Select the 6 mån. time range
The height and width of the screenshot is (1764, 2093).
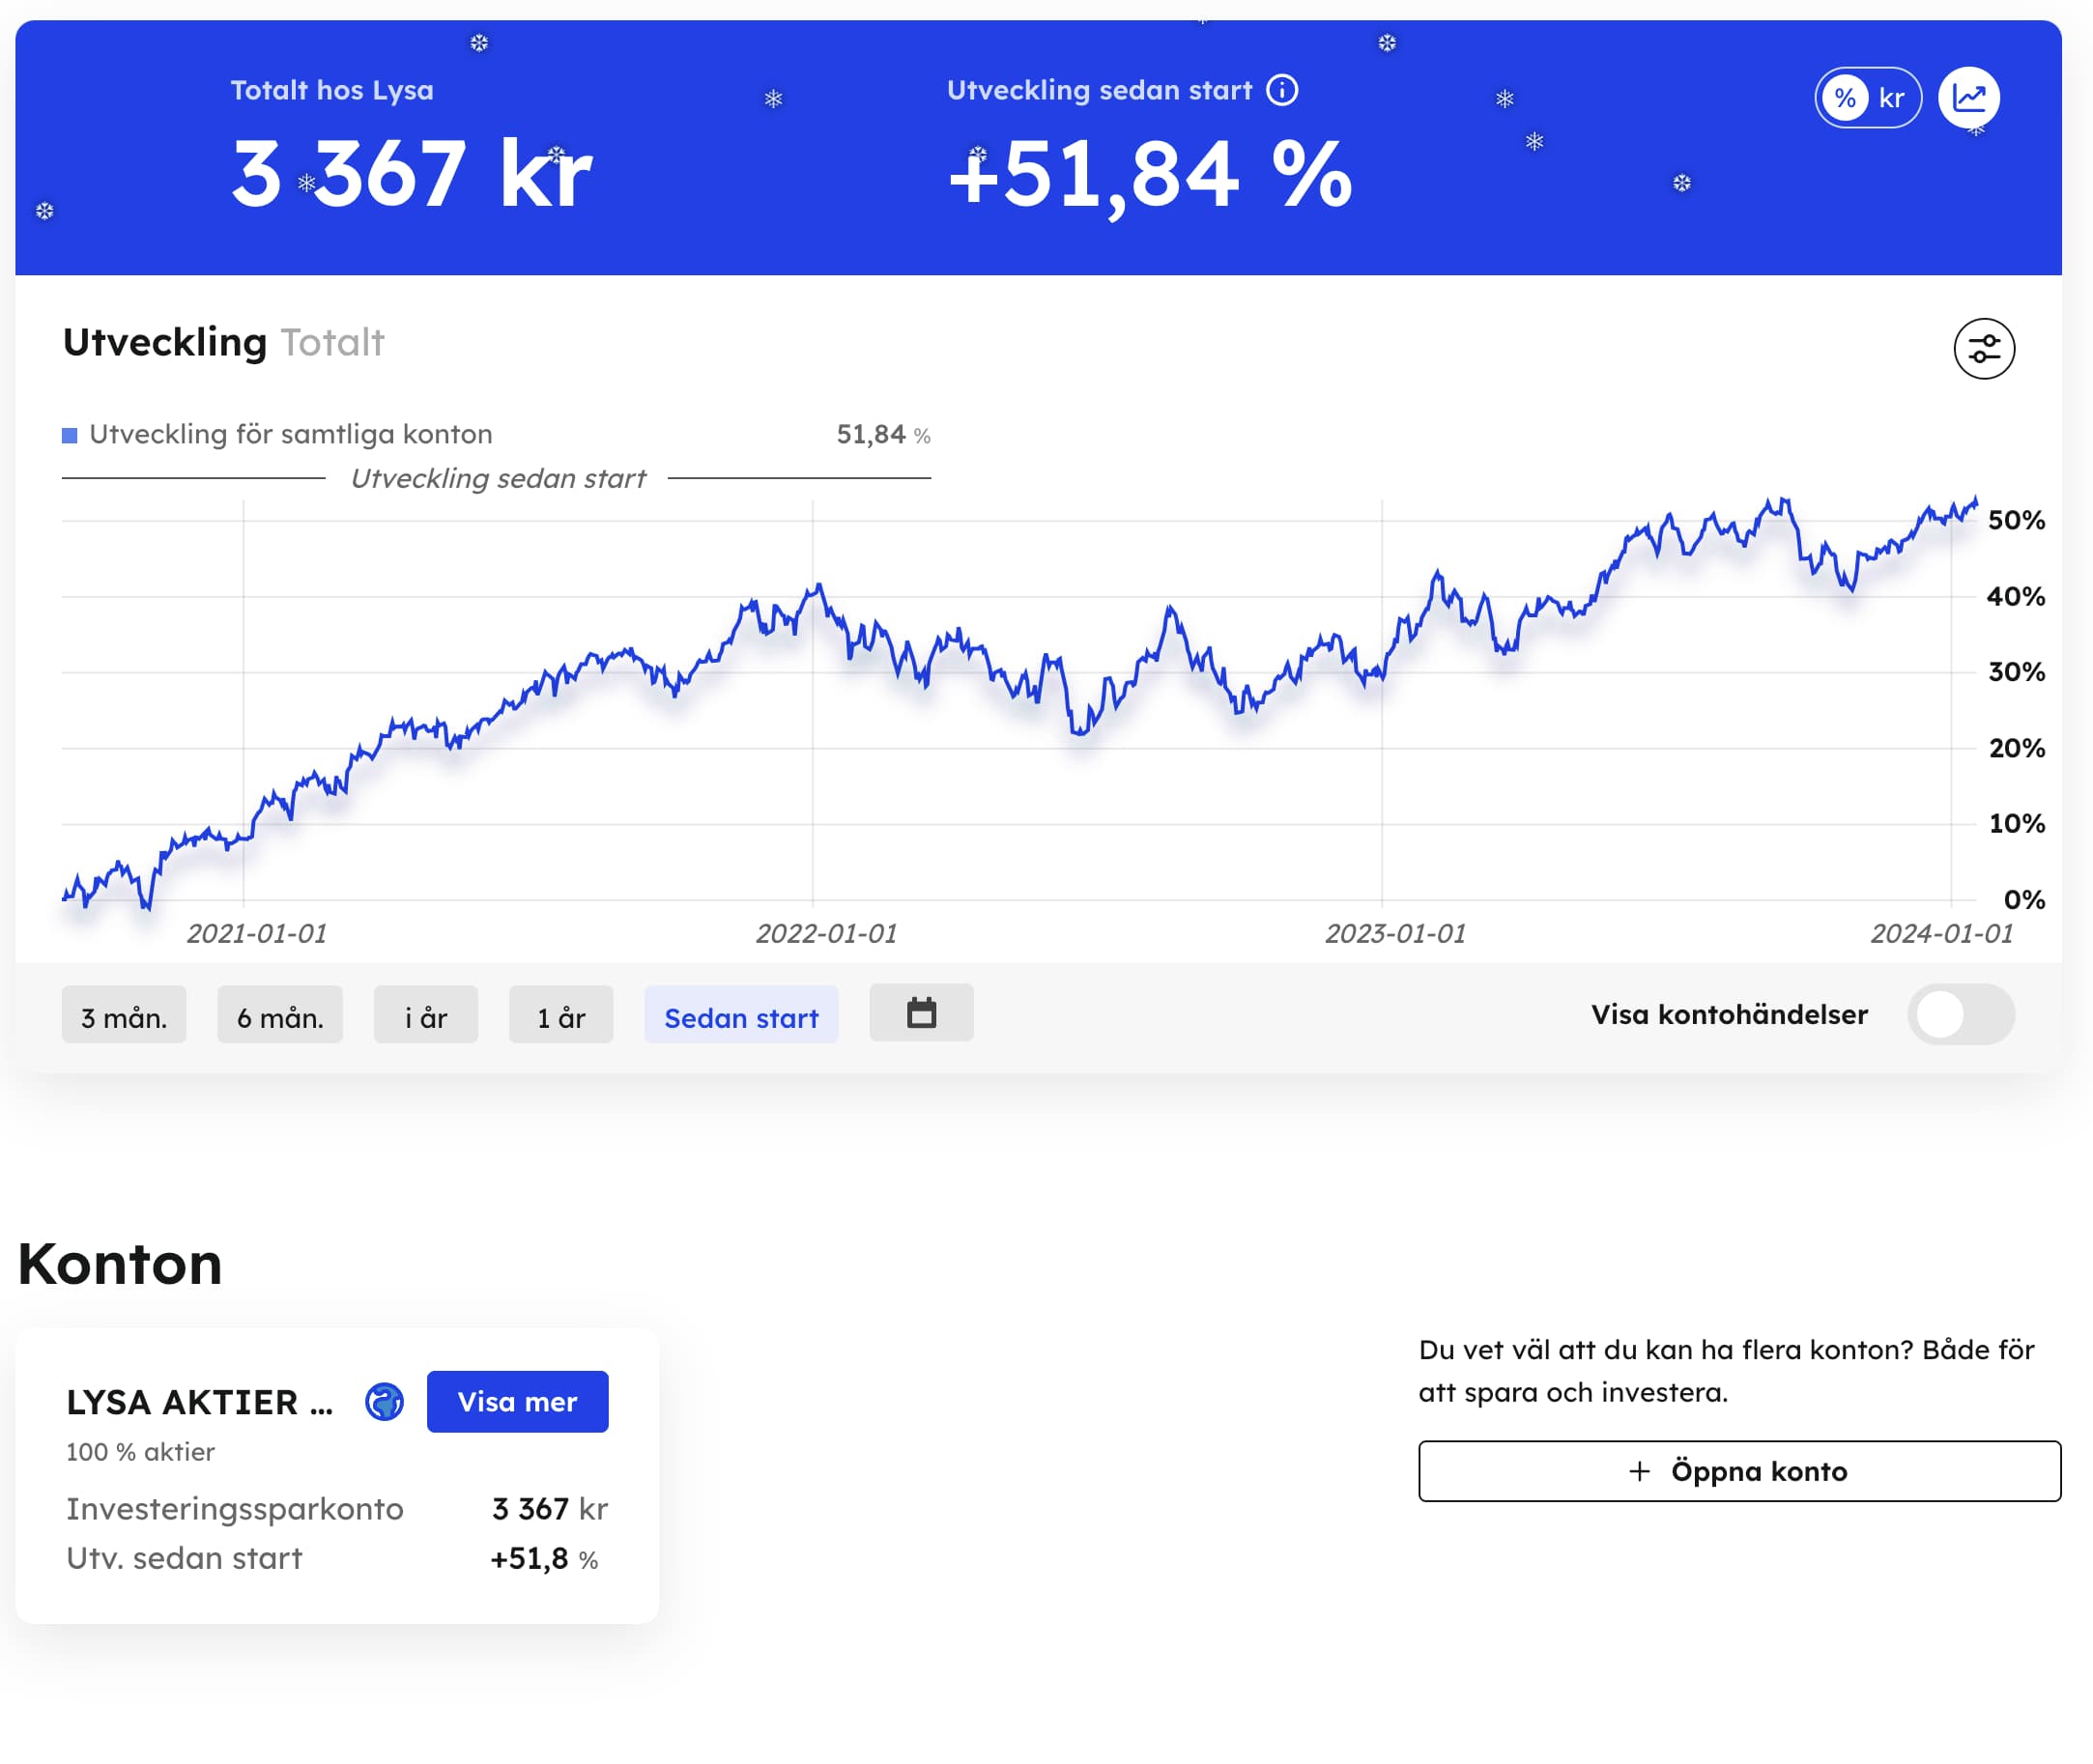[280, 1016]
